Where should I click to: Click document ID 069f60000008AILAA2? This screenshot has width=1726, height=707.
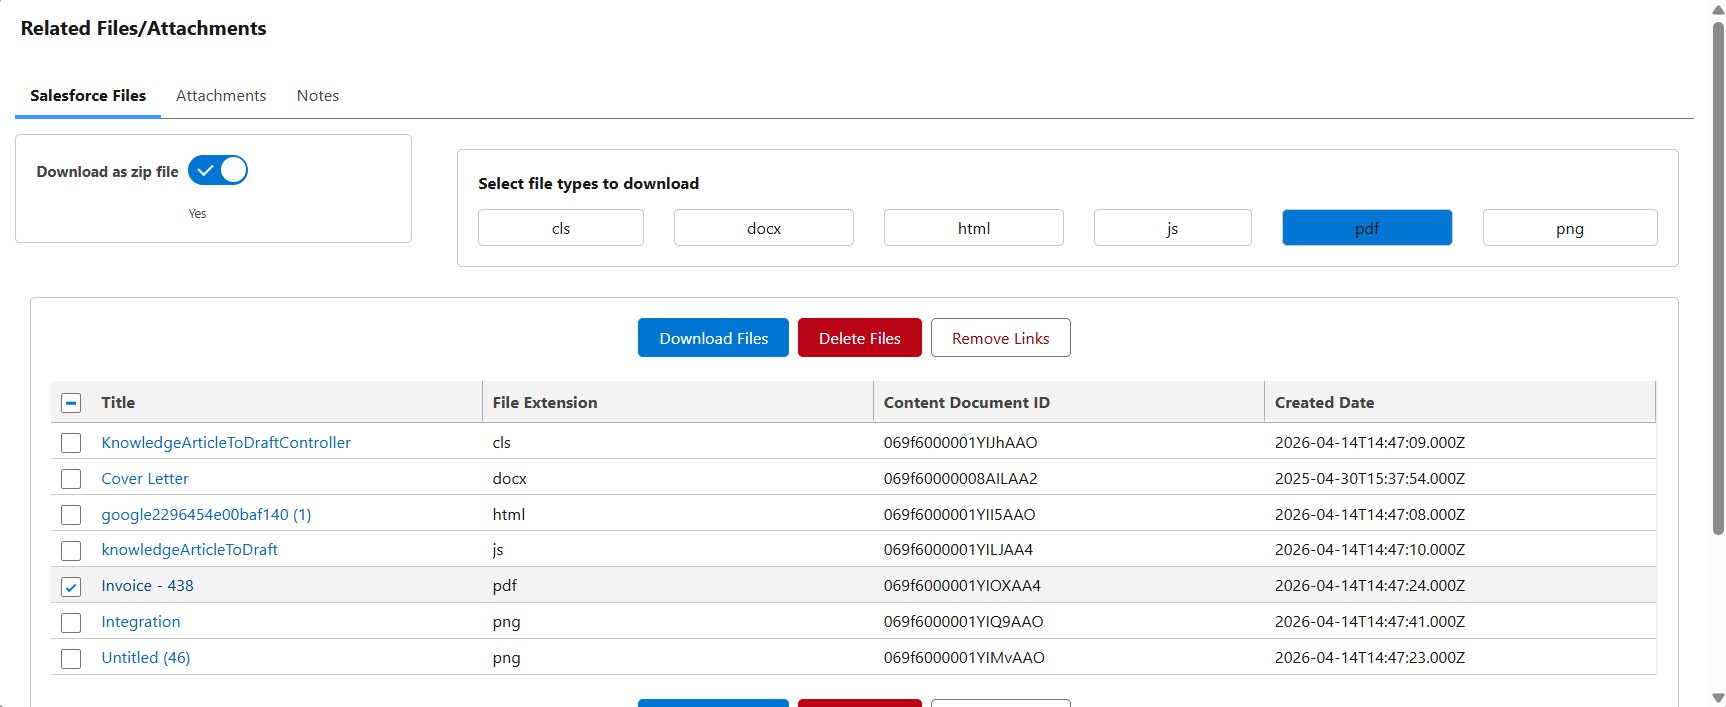coord(960,478)
